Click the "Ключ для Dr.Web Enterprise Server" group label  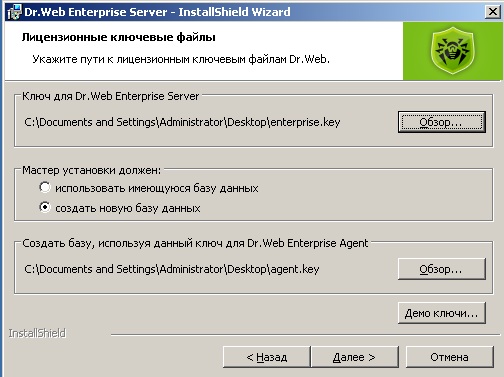110,96
